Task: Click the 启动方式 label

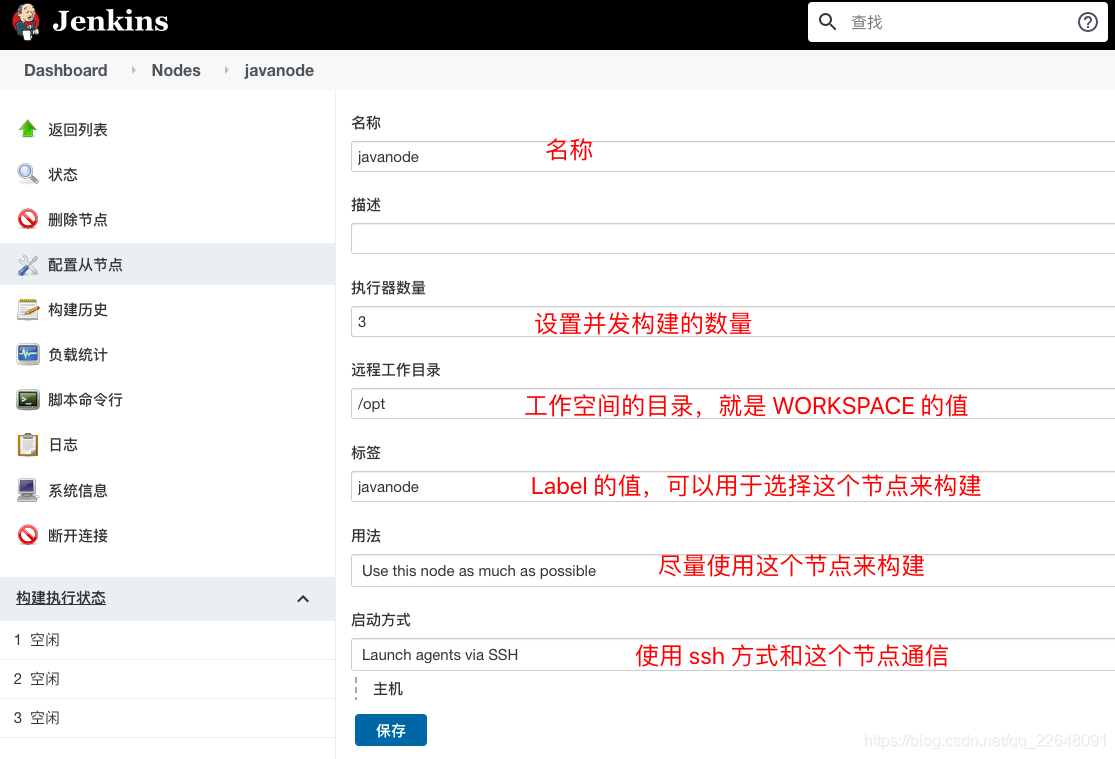Action: coord(381,620)
